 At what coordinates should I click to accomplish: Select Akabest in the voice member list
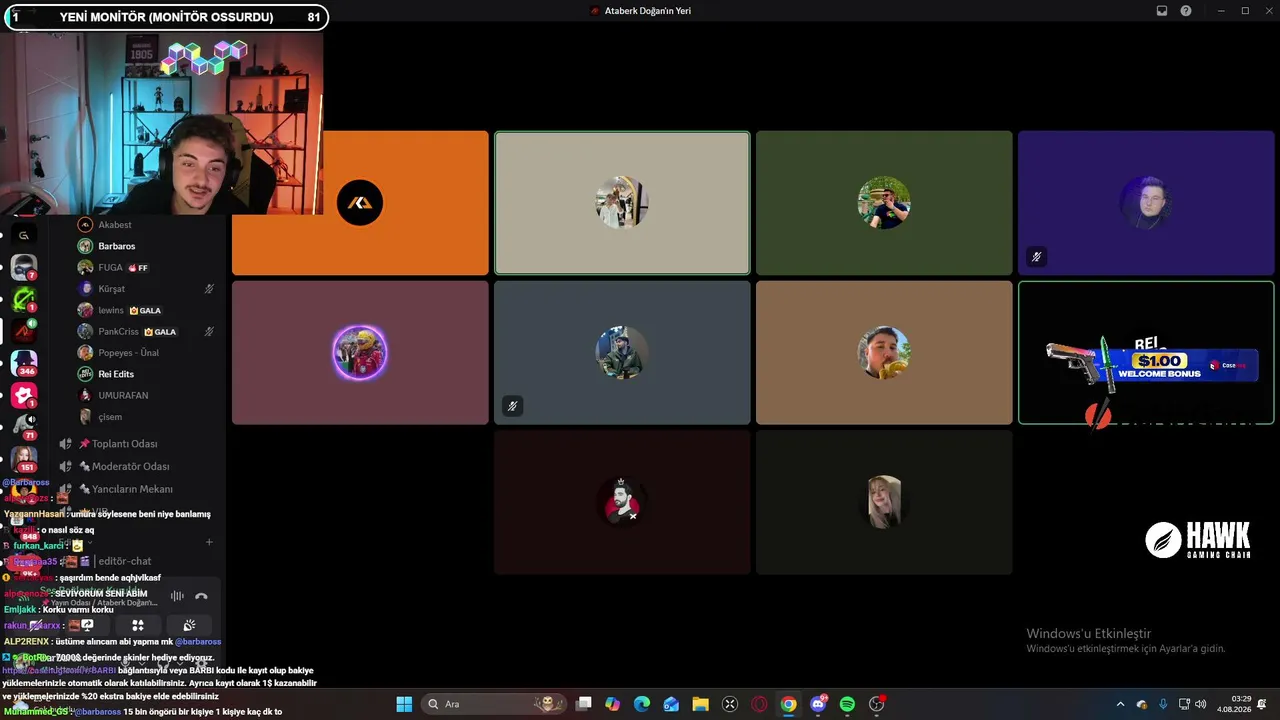point(146,225)
